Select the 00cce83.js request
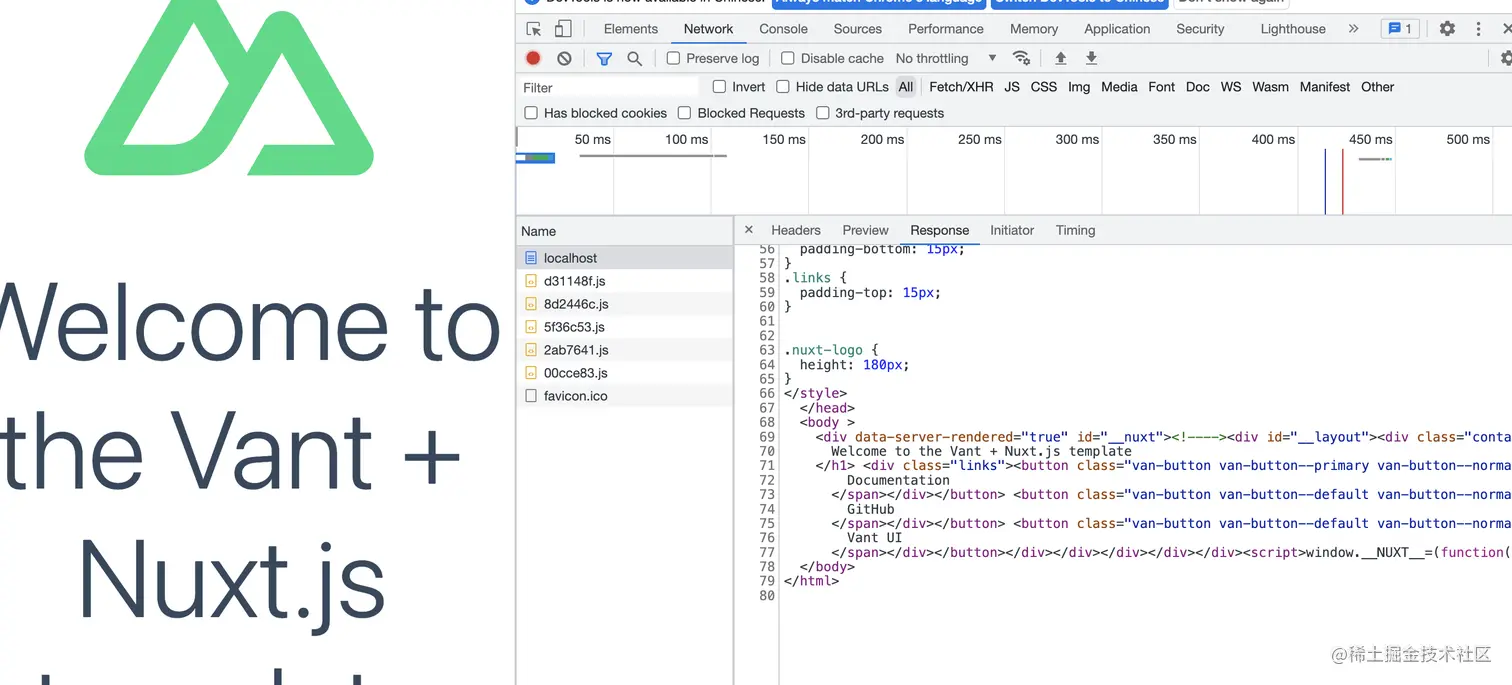Image resolution: width=1512 pixels, height=685 pixels. (625, 373)
